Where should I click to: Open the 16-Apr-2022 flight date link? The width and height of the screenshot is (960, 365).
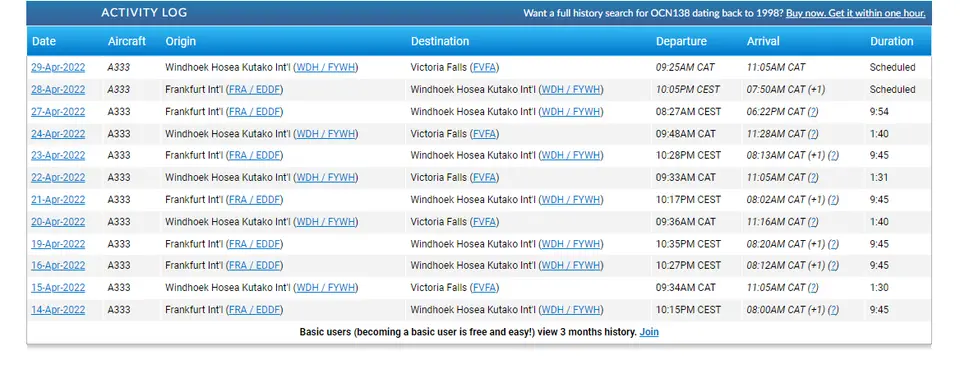pos(58,266)
